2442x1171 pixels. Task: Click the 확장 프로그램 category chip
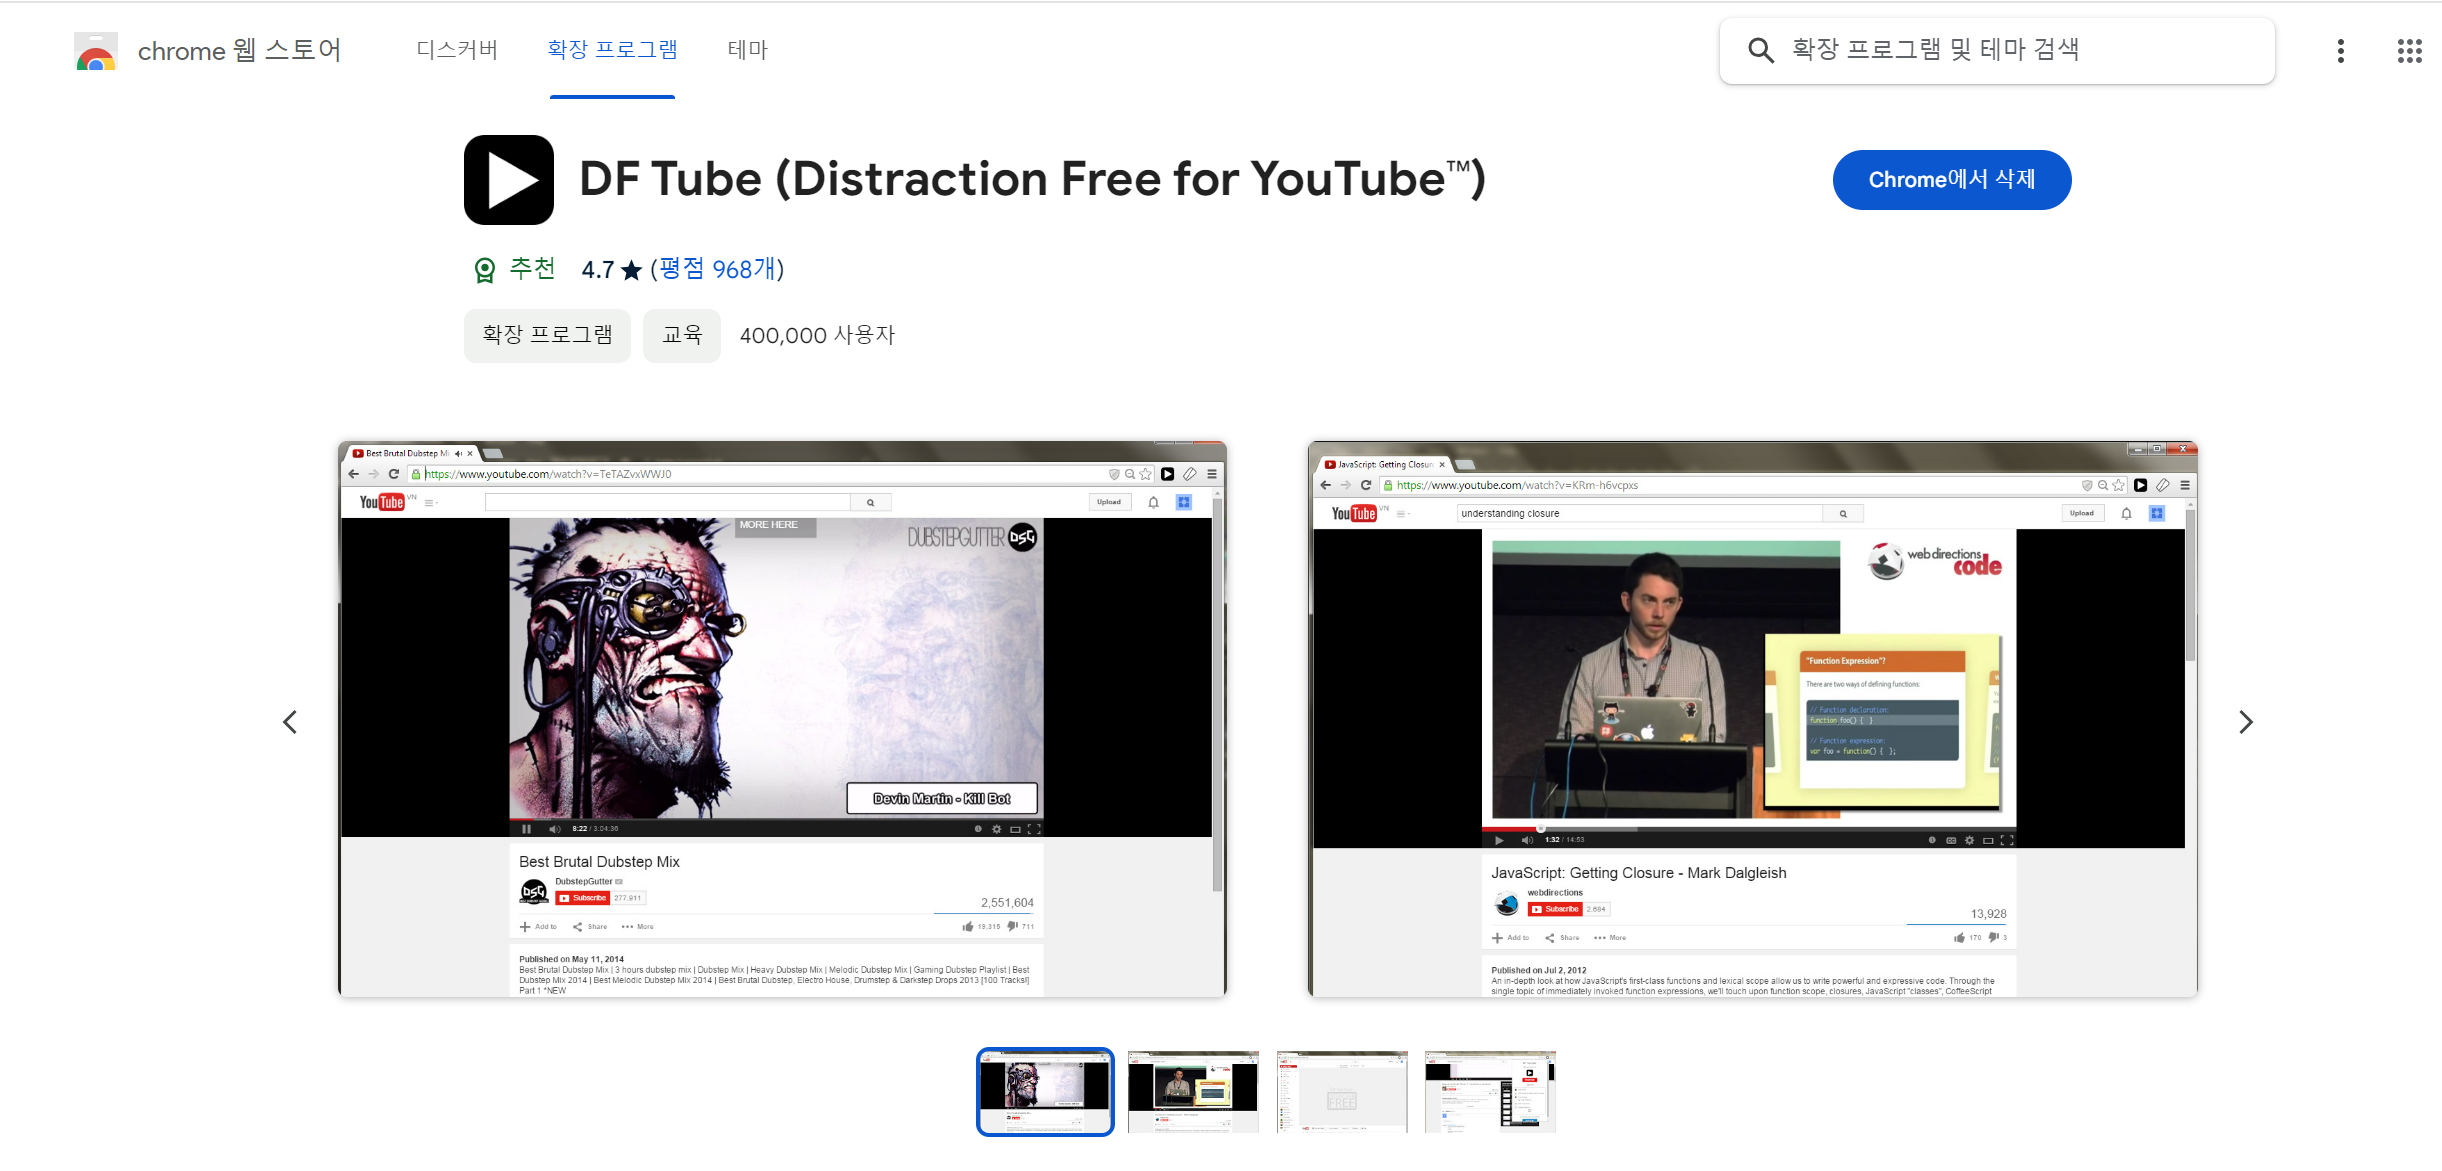coord(547,335)
